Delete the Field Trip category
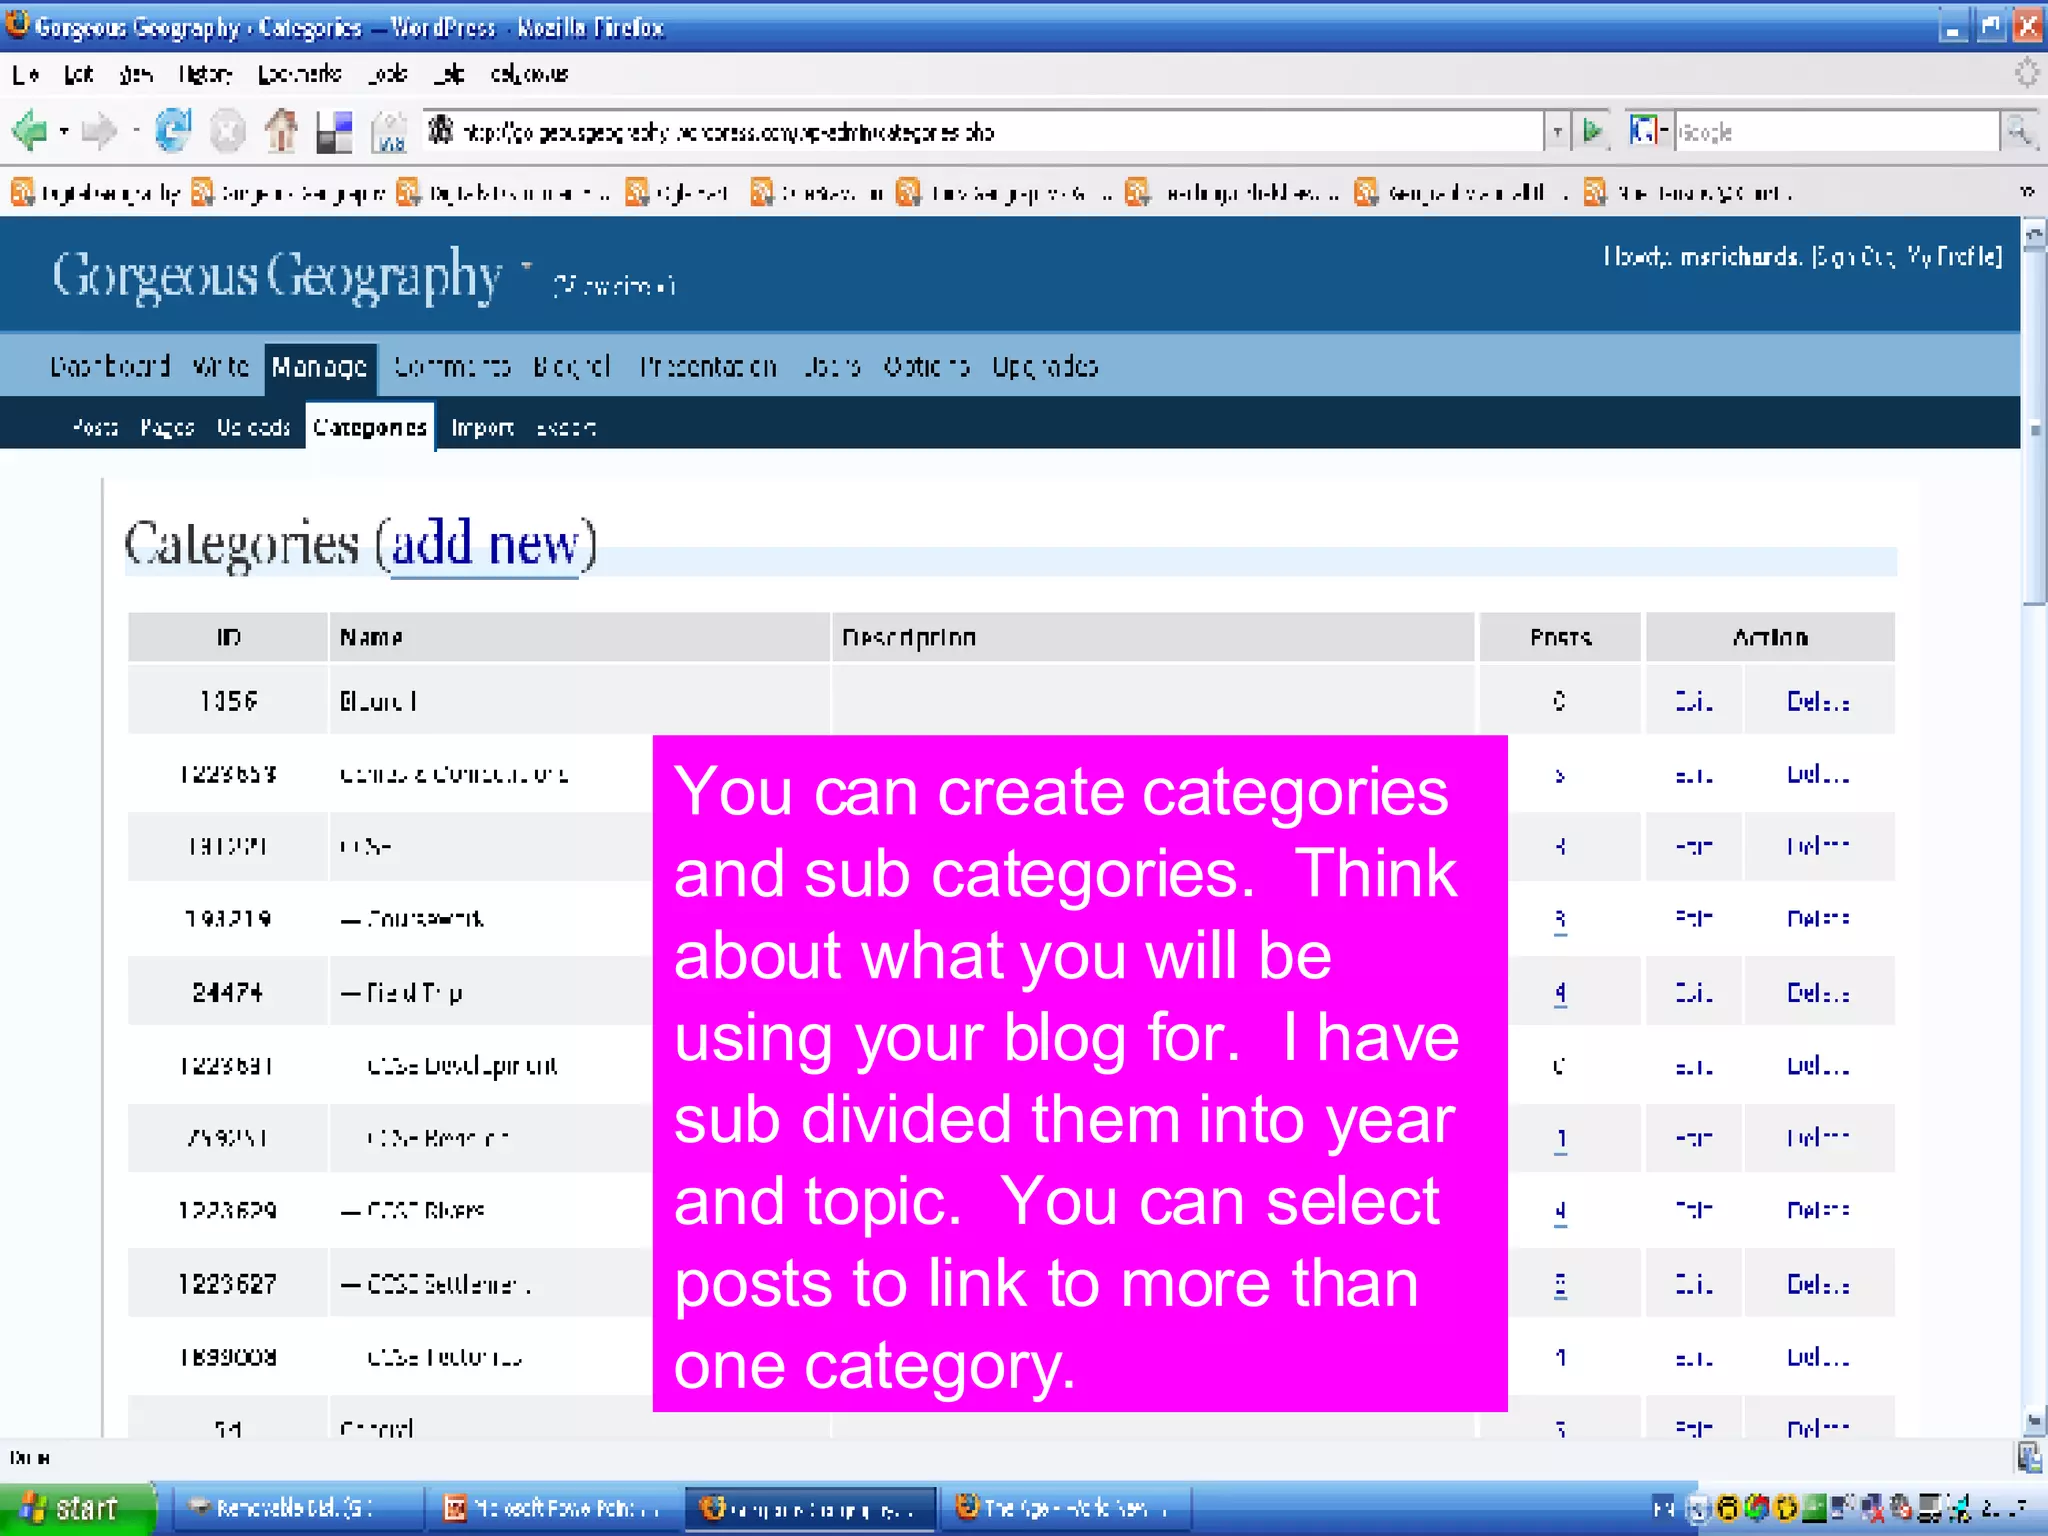Viewport: 2048px width, 1536px height. (1818, 993)
